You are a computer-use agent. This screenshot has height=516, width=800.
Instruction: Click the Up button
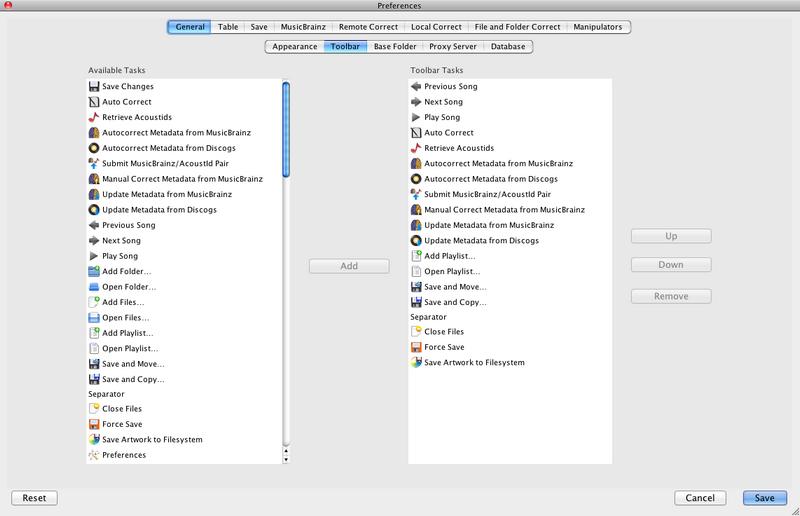coord(671,236)
